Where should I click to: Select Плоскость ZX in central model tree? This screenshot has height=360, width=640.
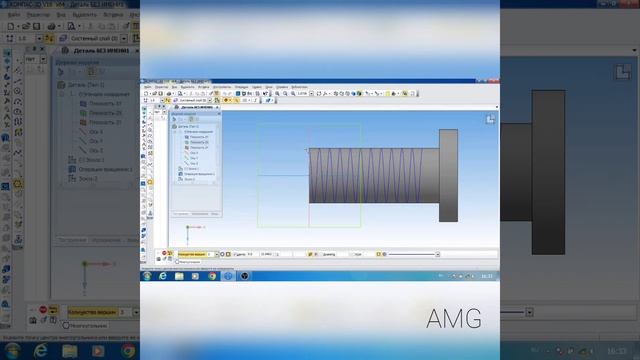(199, 142)
